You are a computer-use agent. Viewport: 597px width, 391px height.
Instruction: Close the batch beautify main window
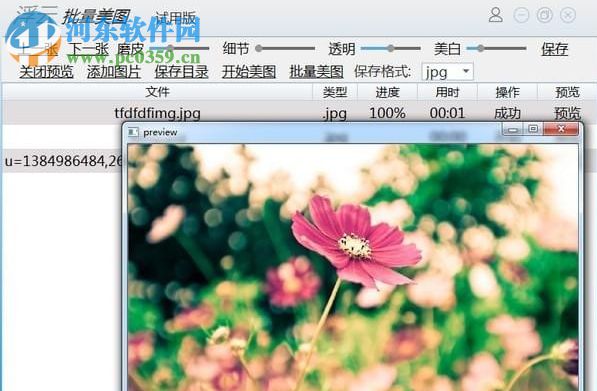[x=568, y=15]
